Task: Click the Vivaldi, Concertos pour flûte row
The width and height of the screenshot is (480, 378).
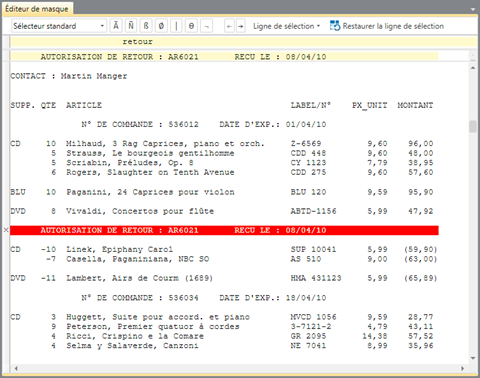Action: tap(222, 211)
